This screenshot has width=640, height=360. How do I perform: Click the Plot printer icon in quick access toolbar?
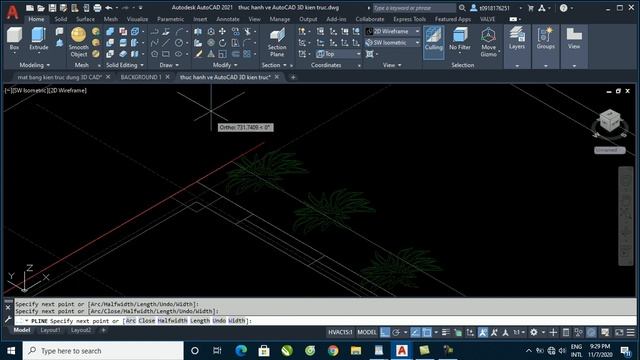tap(97, 8)
